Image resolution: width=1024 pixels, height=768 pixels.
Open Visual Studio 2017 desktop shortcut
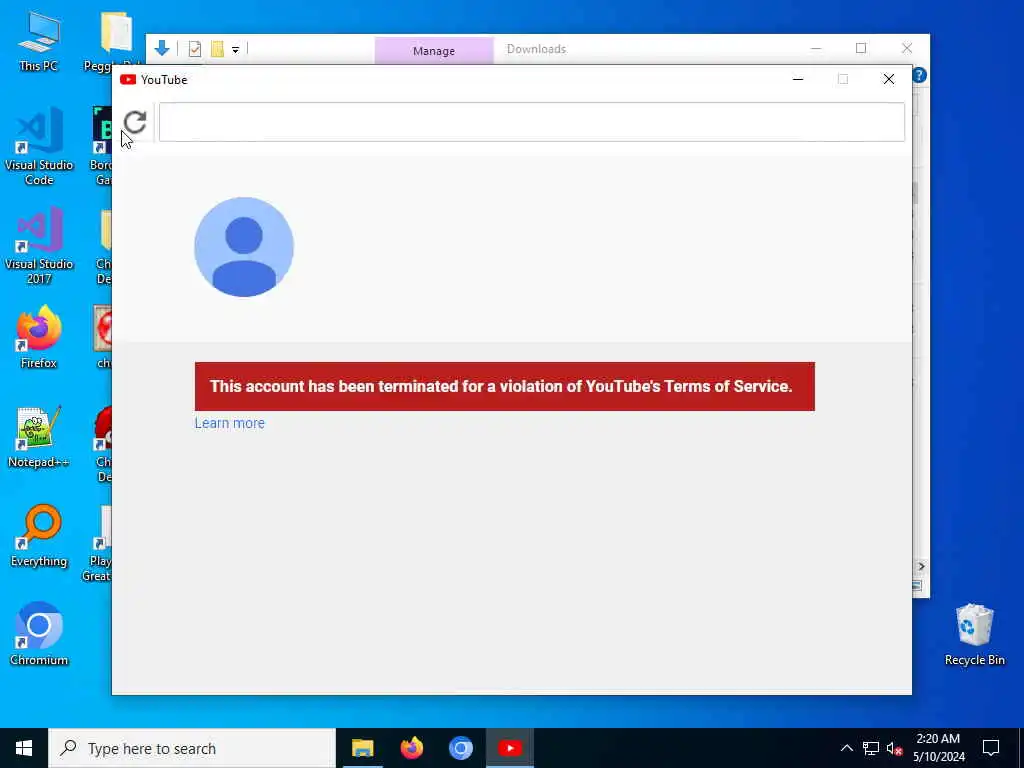pyautogui.click(x=39, y=246)
